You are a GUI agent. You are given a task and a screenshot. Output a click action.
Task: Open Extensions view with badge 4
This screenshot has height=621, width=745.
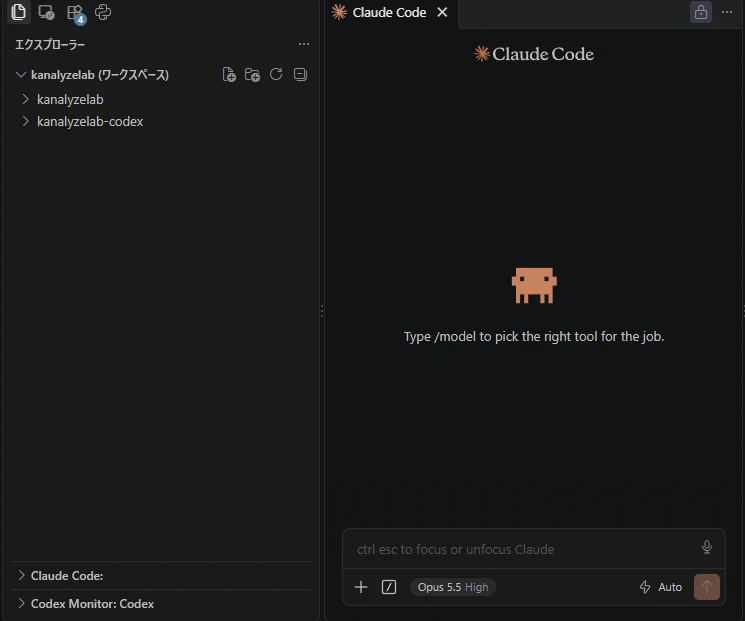pyautogui.click(x=76, y=13)
